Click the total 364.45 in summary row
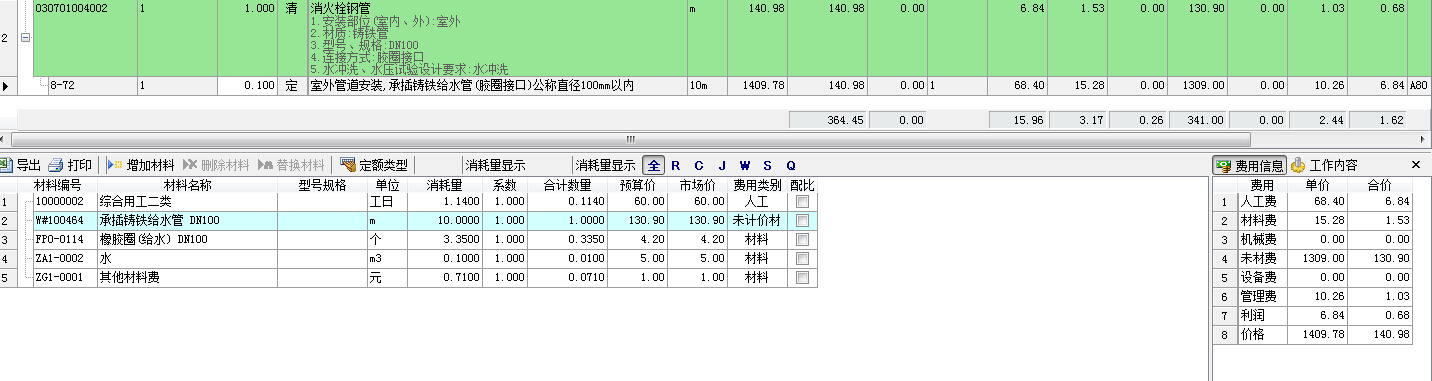This screenshot has width=1432, height=381. point(827,121)
